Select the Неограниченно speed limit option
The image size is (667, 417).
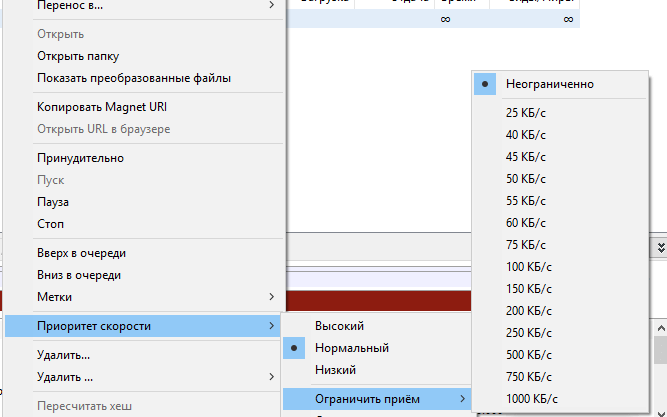point(549,84)
